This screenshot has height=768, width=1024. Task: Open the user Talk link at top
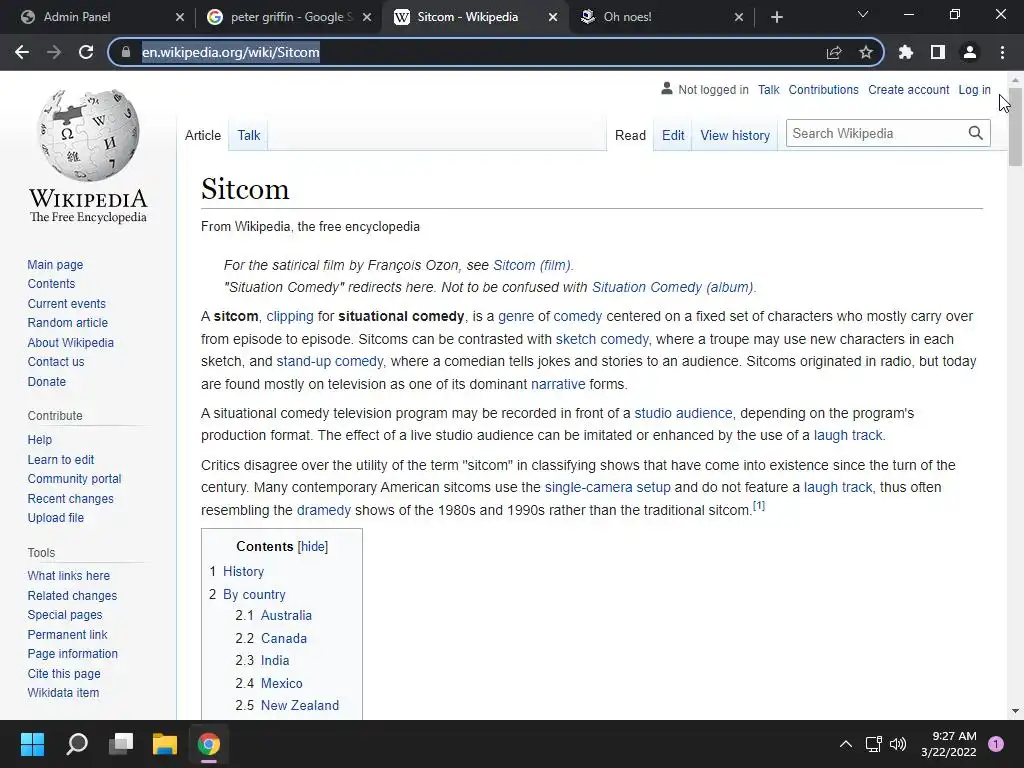pos(768,89)
